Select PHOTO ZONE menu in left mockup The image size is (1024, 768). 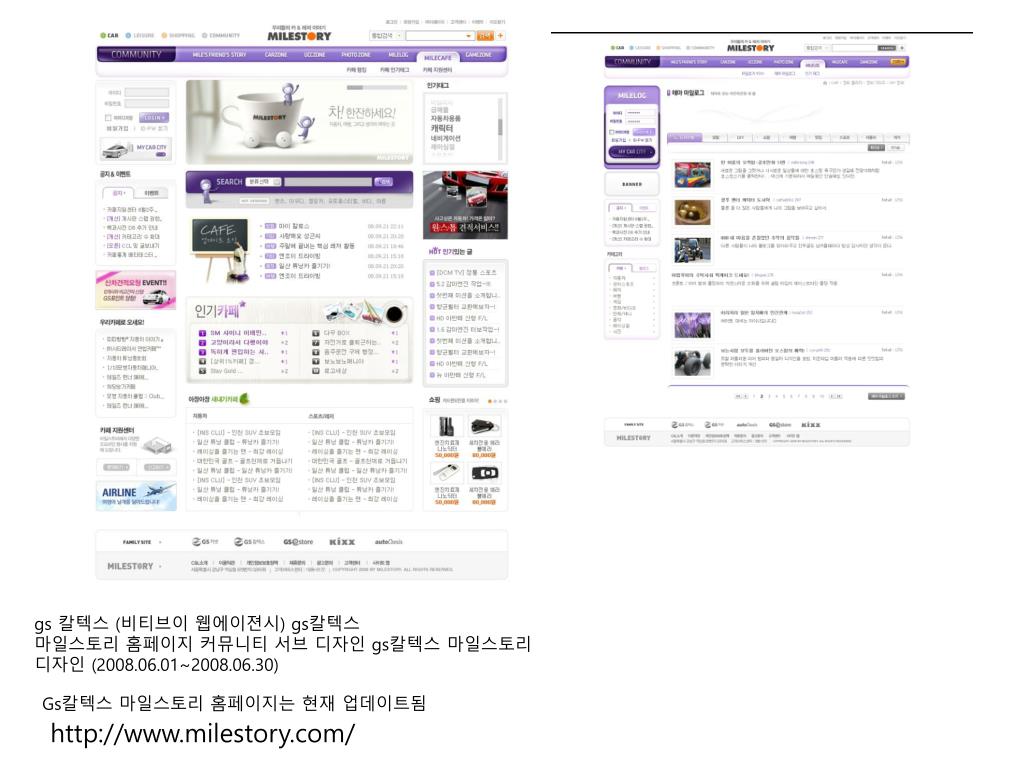click(356, 55)
